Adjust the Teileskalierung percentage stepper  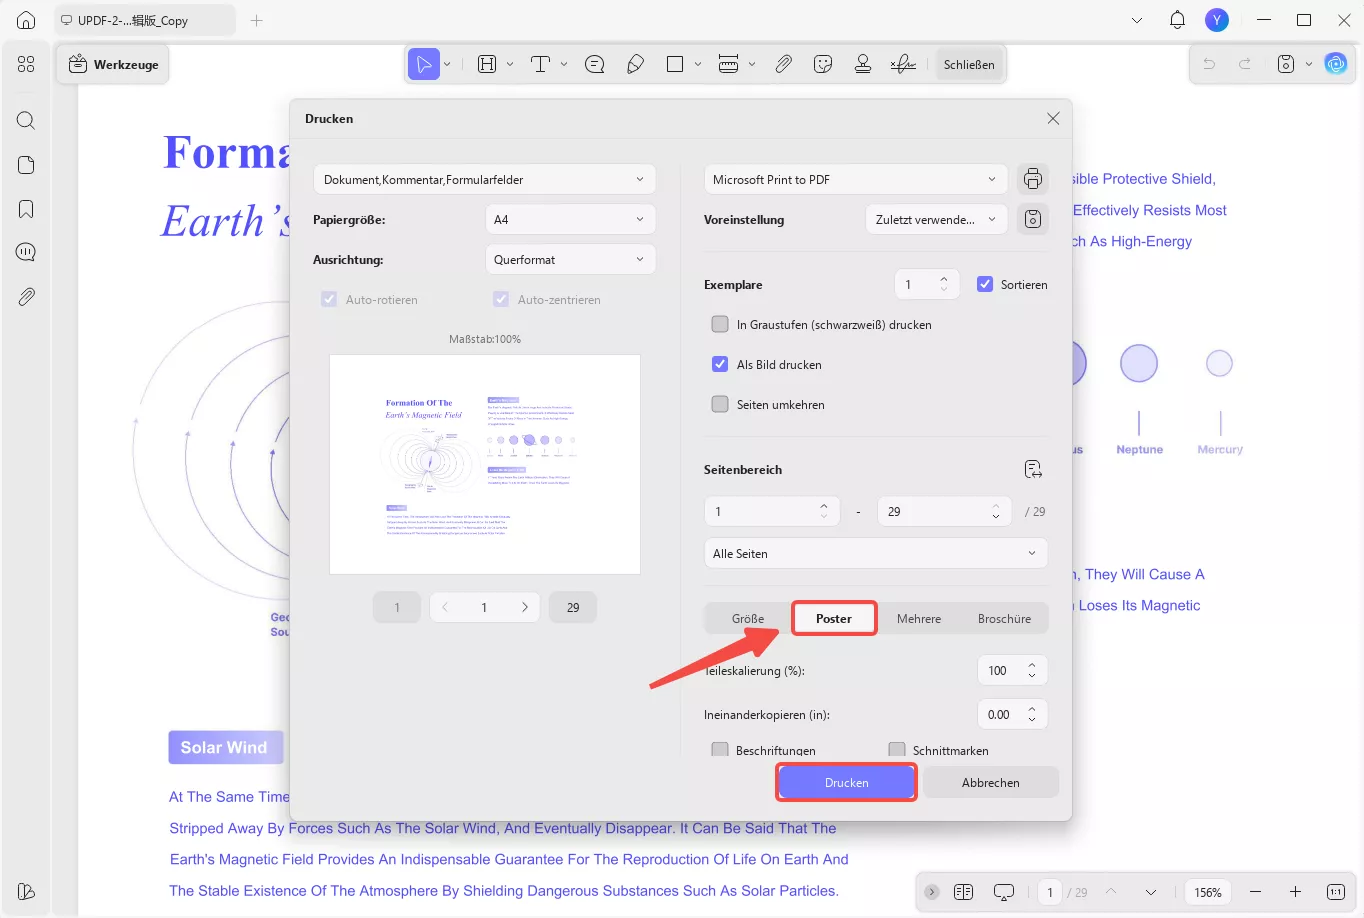1032,670
